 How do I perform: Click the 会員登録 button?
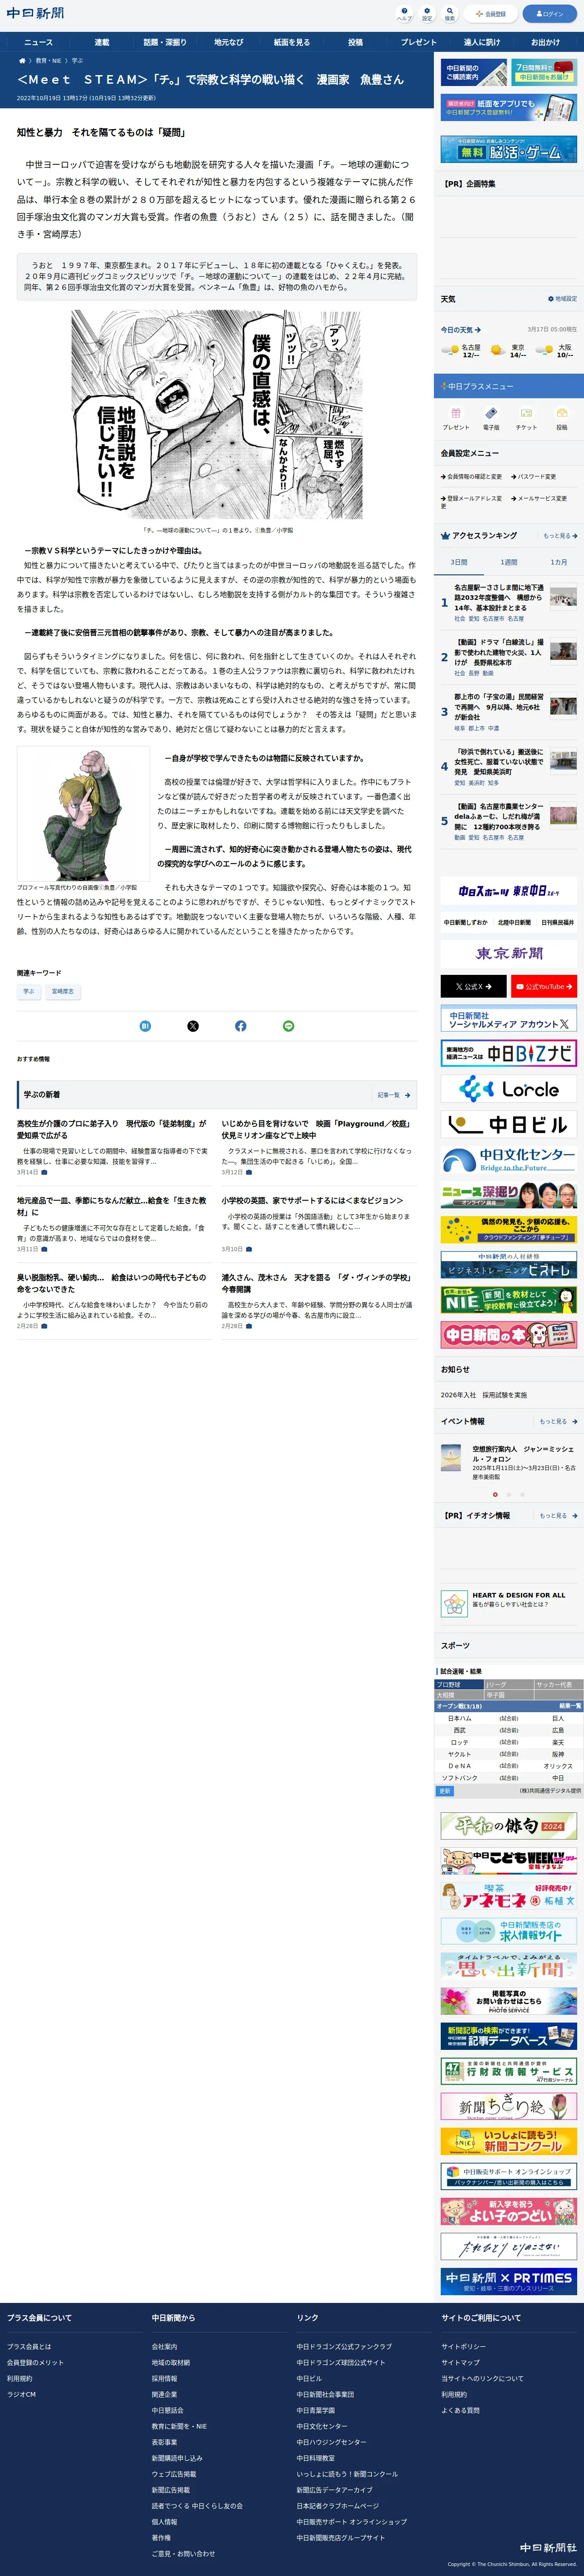491,14
